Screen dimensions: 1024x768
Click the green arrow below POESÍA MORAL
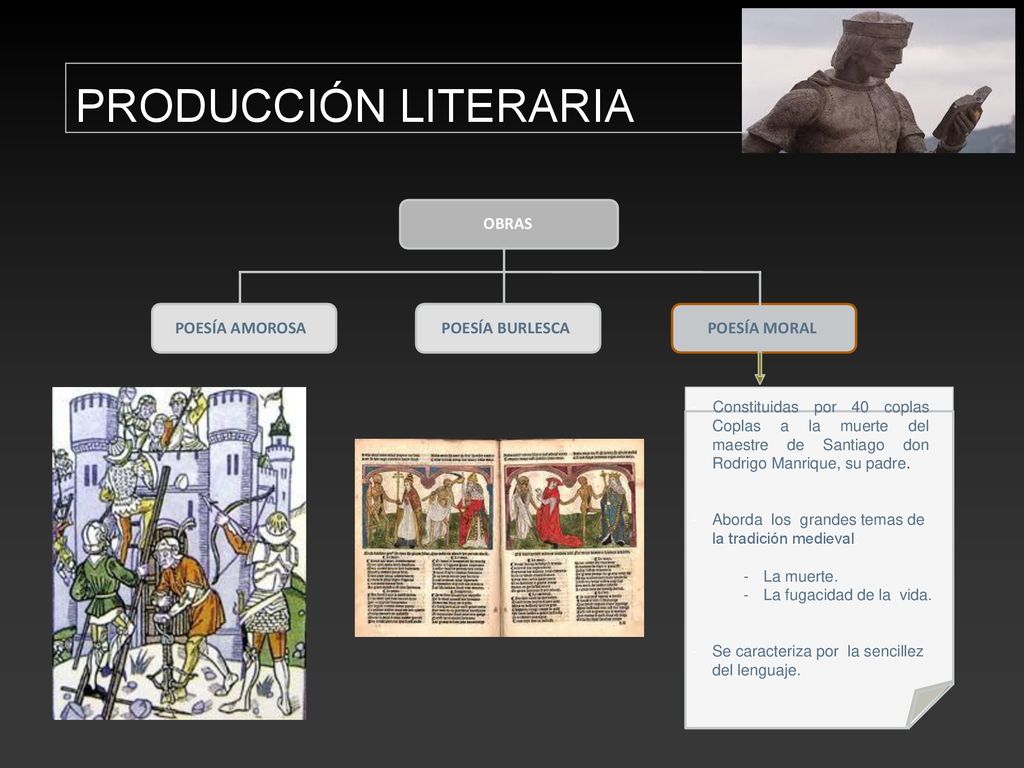[760, 368]
